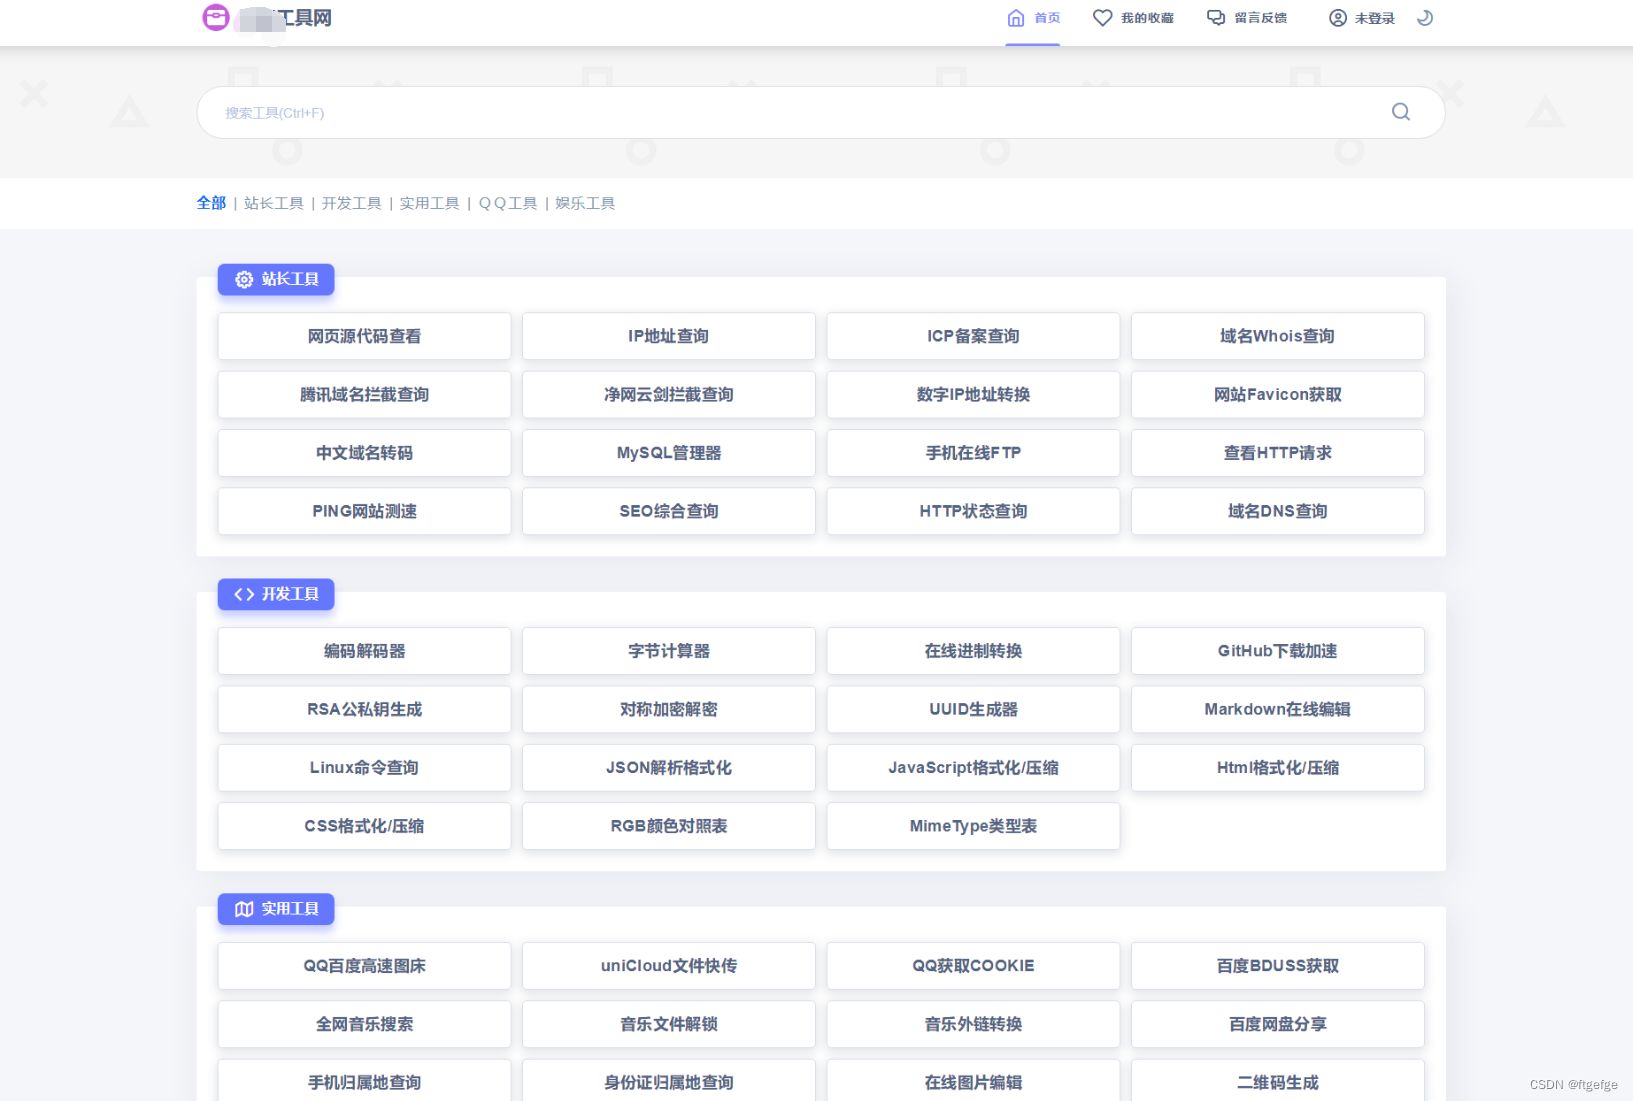Open the RGB颜色对照表 tool
Image resolution: width=1633 pixels, height=1101 pixels.
668,826
